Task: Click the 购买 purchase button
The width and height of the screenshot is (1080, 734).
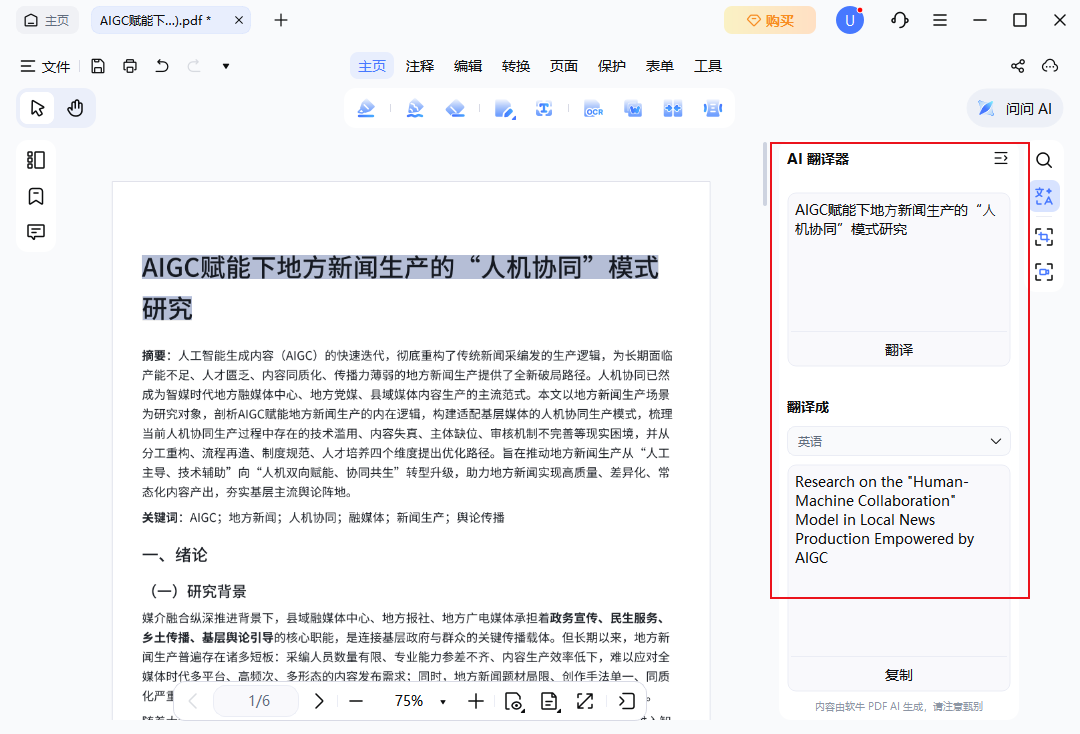Action: (769, 21)
